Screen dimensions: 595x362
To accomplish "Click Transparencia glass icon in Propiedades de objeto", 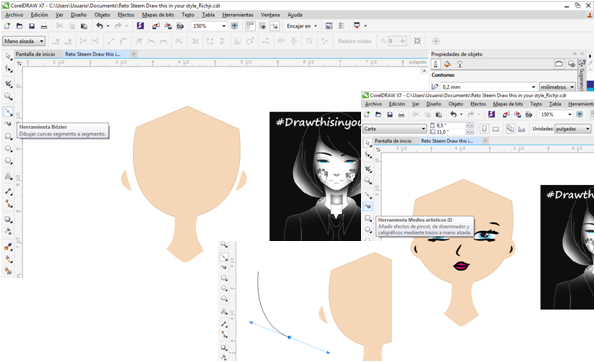I will click(460, 64).
